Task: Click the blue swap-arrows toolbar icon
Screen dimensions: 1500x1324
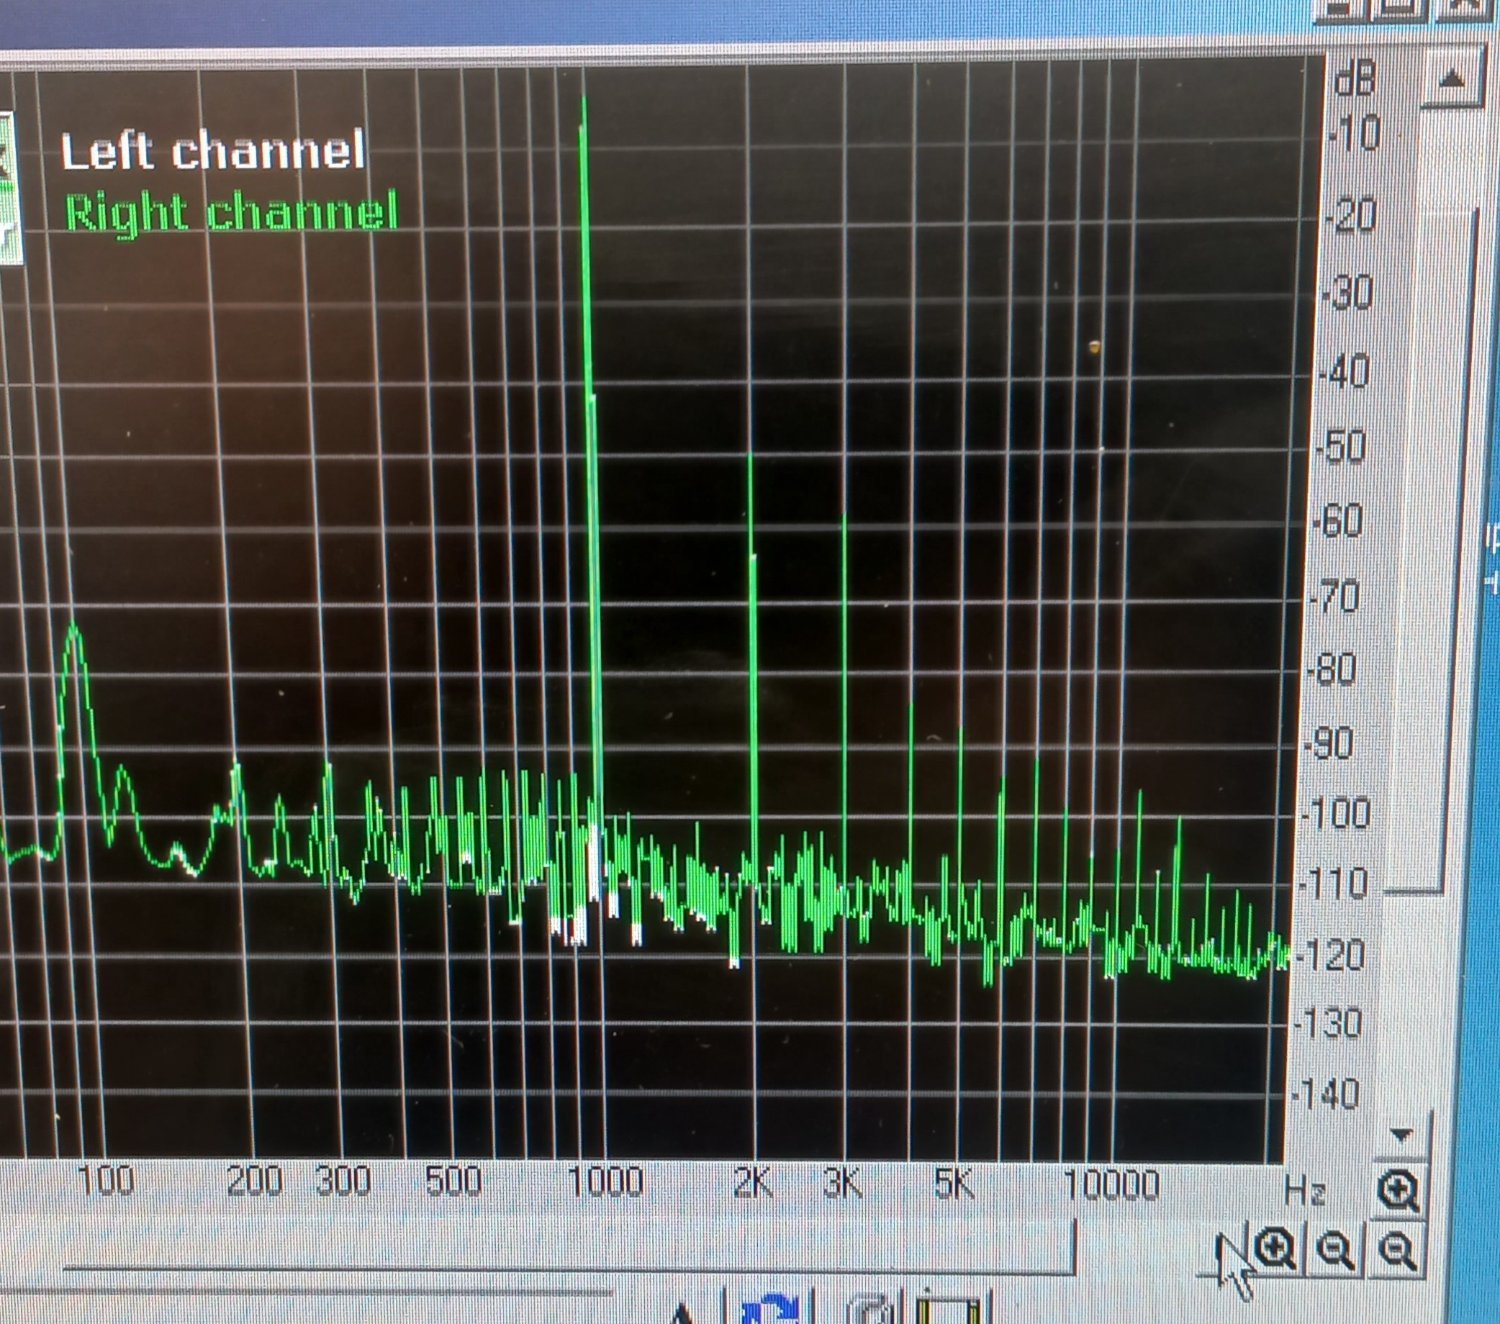Action: tap(772, 1309)
